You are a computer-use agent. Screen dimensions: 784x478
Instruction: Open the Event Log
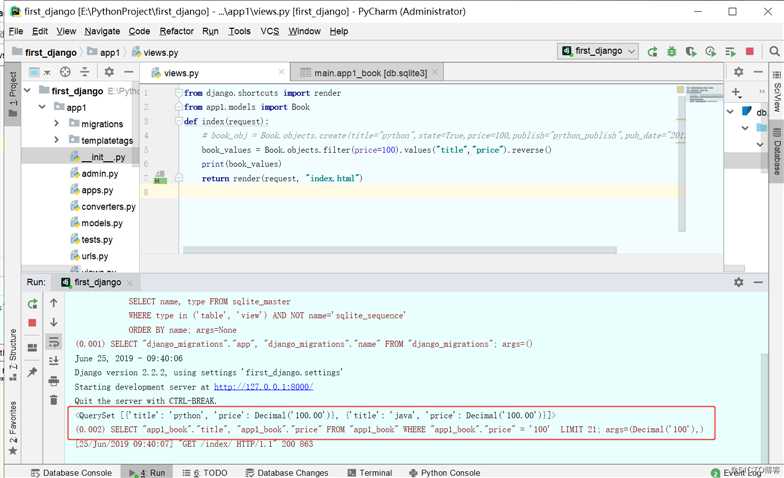tap(737, 472)
